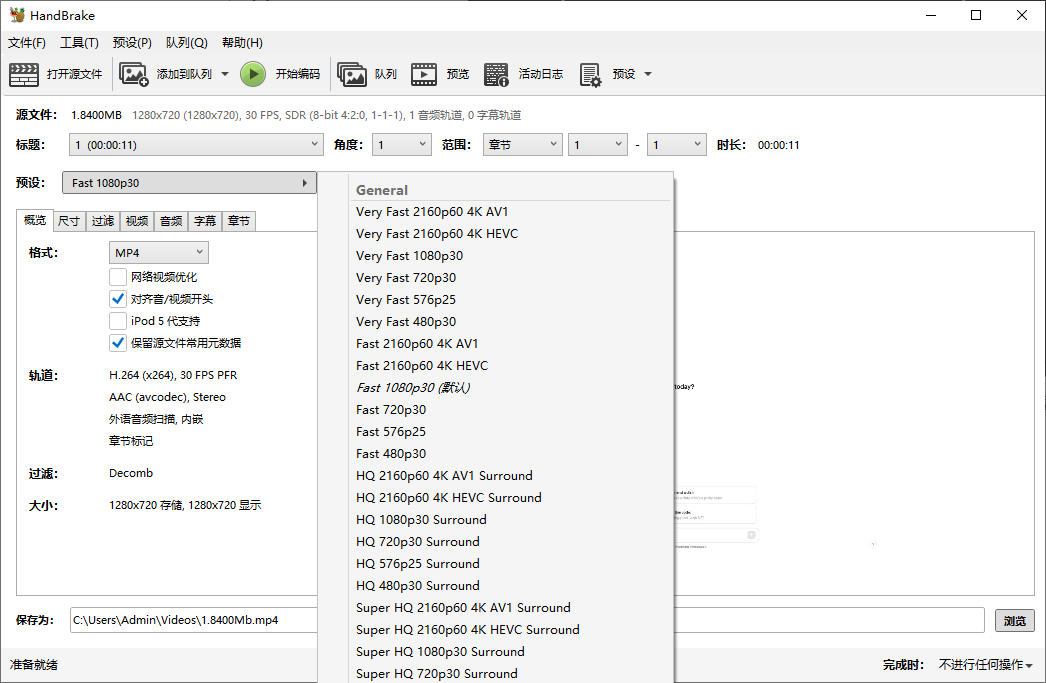Viewport: 1046px width, 683px height.
Task: Click the Queue stacked-images icon
Action: click(x=352, y=74)
